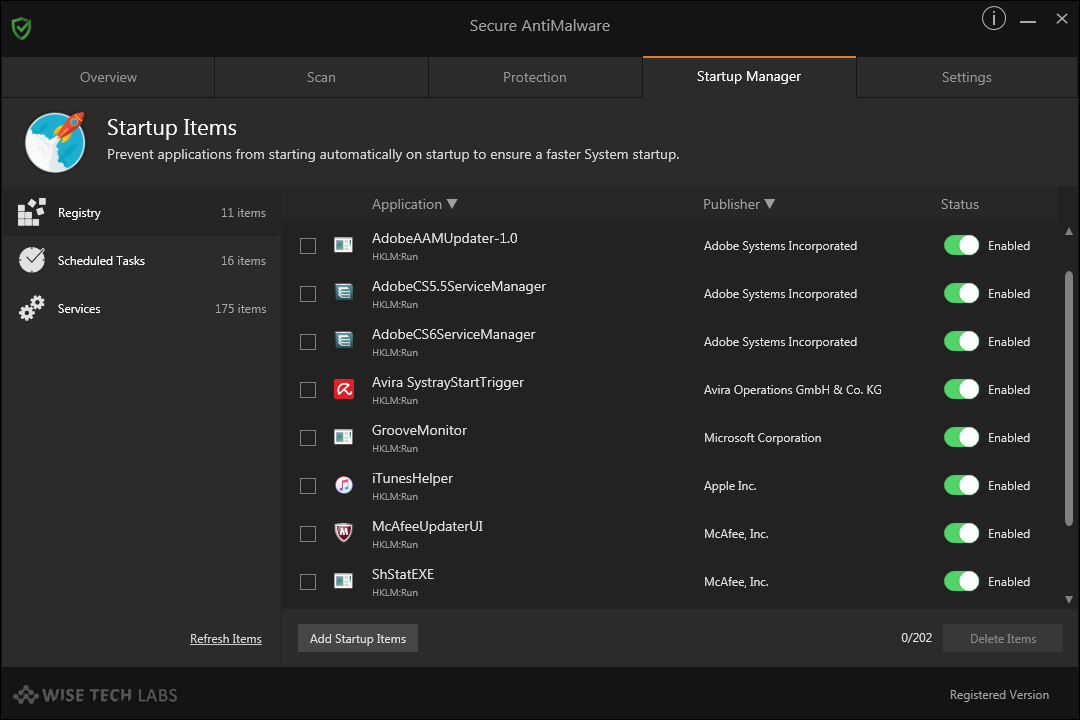This screenshot has height=720, width=1080.
Task: Select the Startup Manager tab
Action: (x=749, y=76)
